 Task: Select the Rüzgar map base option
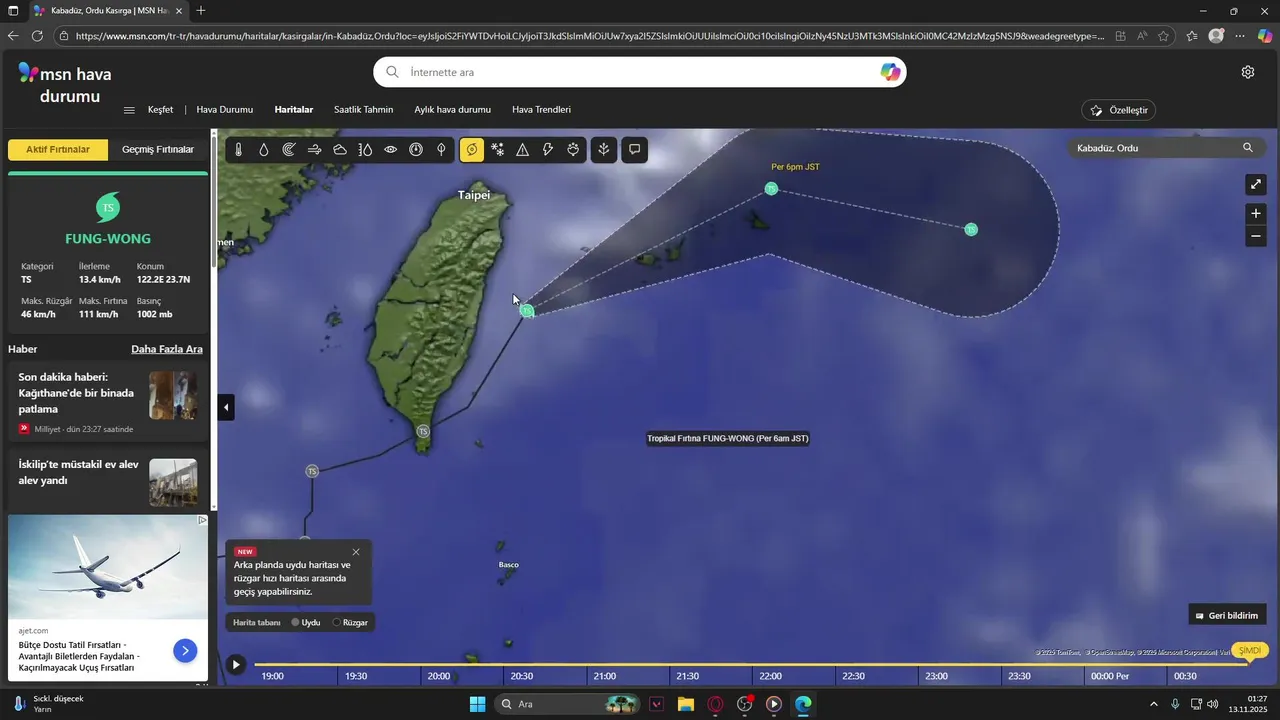[350, 622]
